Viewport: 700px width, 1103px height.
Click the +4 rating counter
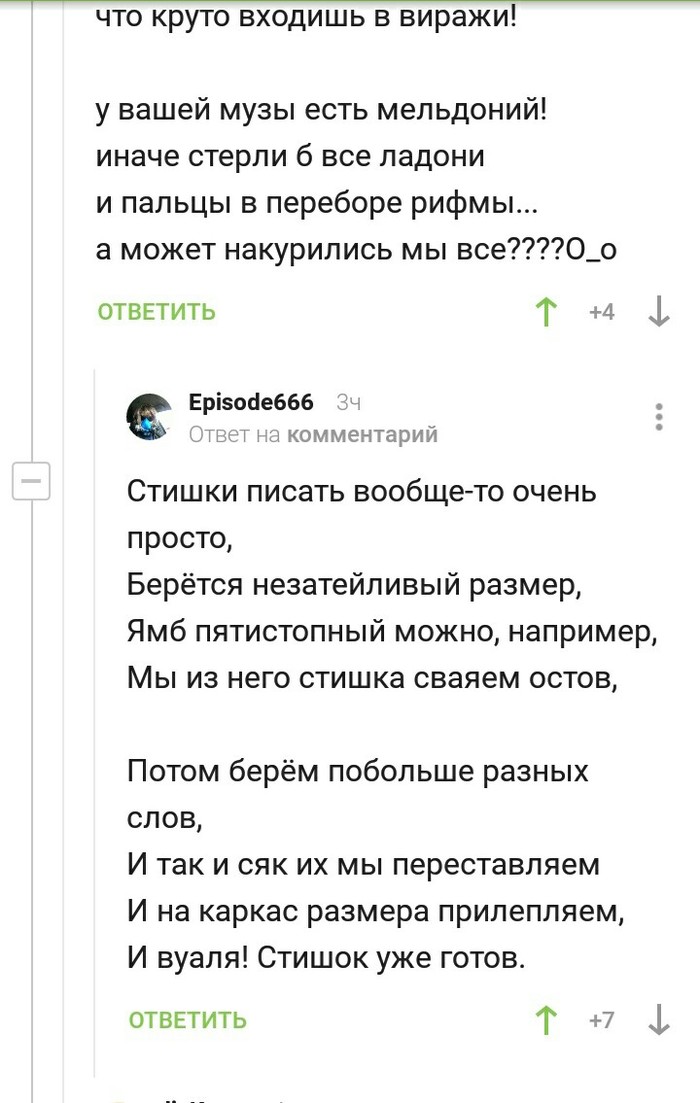point(602,312)
